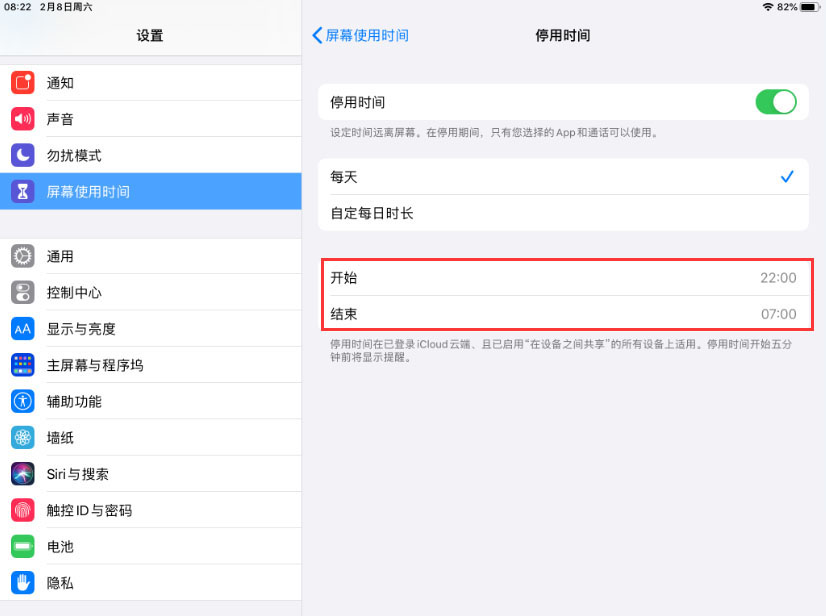This screenshot has height=616, width=826.
Task: Tap the Touch ID fingerprint icon
Action: pyautogui.click(x=23, y=510)
